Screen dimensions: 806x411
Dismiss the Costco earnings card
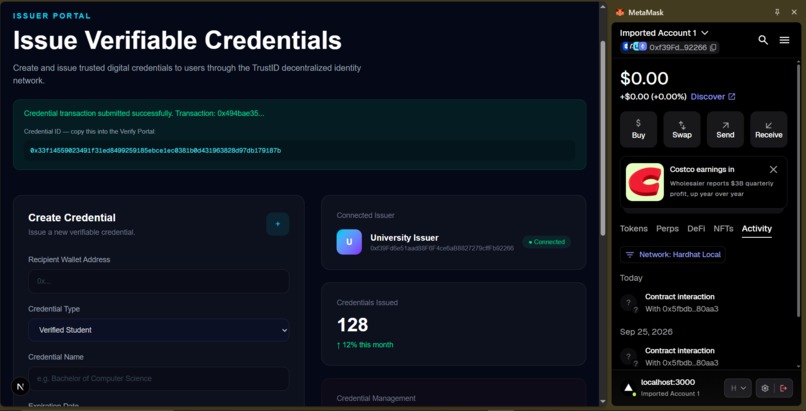click(773, 170)
